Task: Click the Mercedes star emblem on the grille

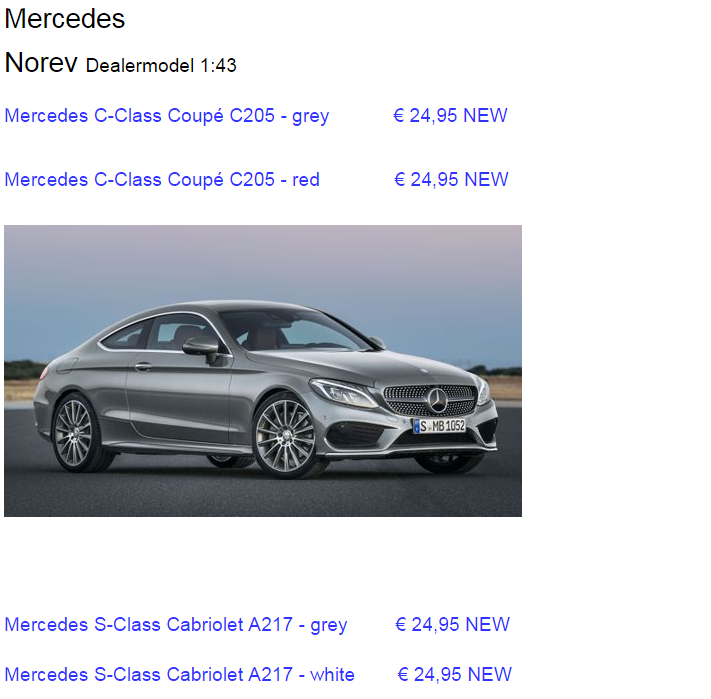Action: [x=437, y=400]
